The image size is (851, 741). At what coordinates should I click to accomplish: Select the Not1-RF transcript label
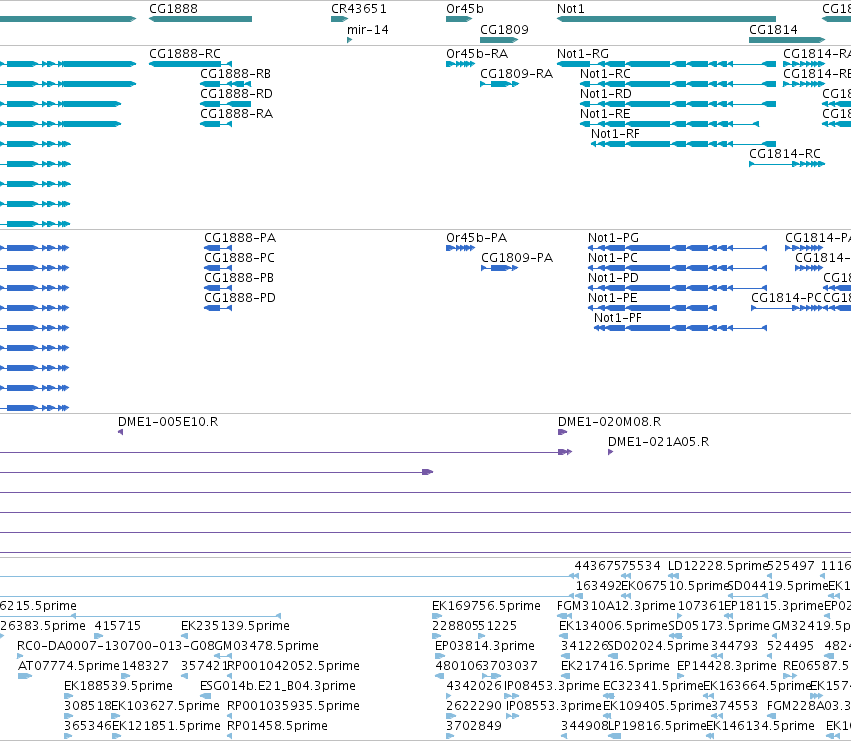tap(615, 134)
